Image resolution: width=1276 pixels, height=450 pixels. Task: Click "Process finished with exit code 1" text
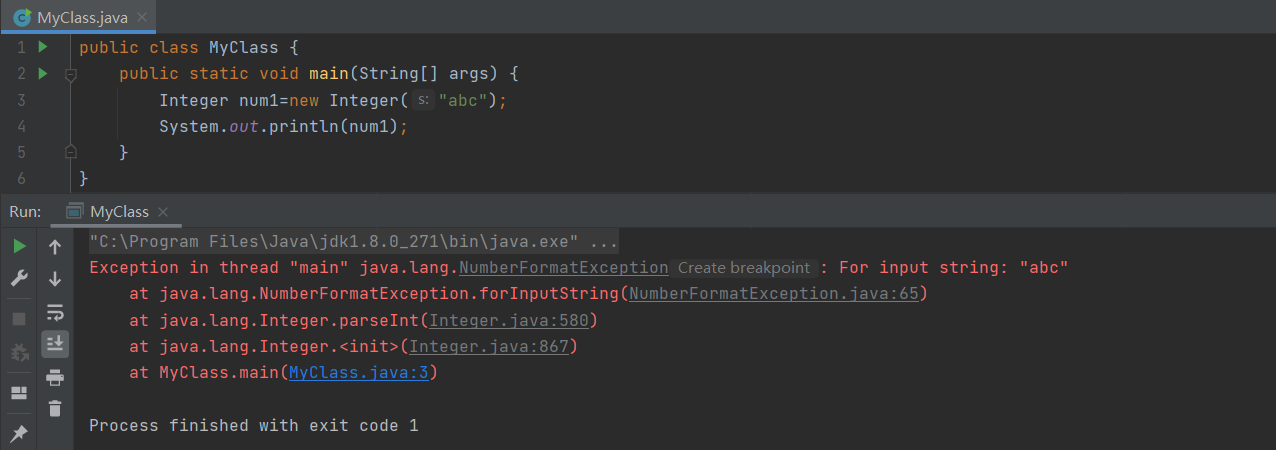click(x=254, y=426)
